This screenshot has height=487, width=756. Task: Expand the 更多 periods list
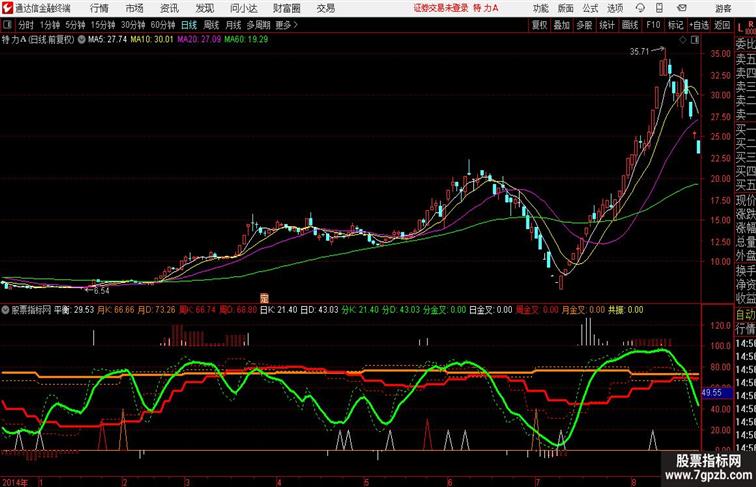click(287, 25)
